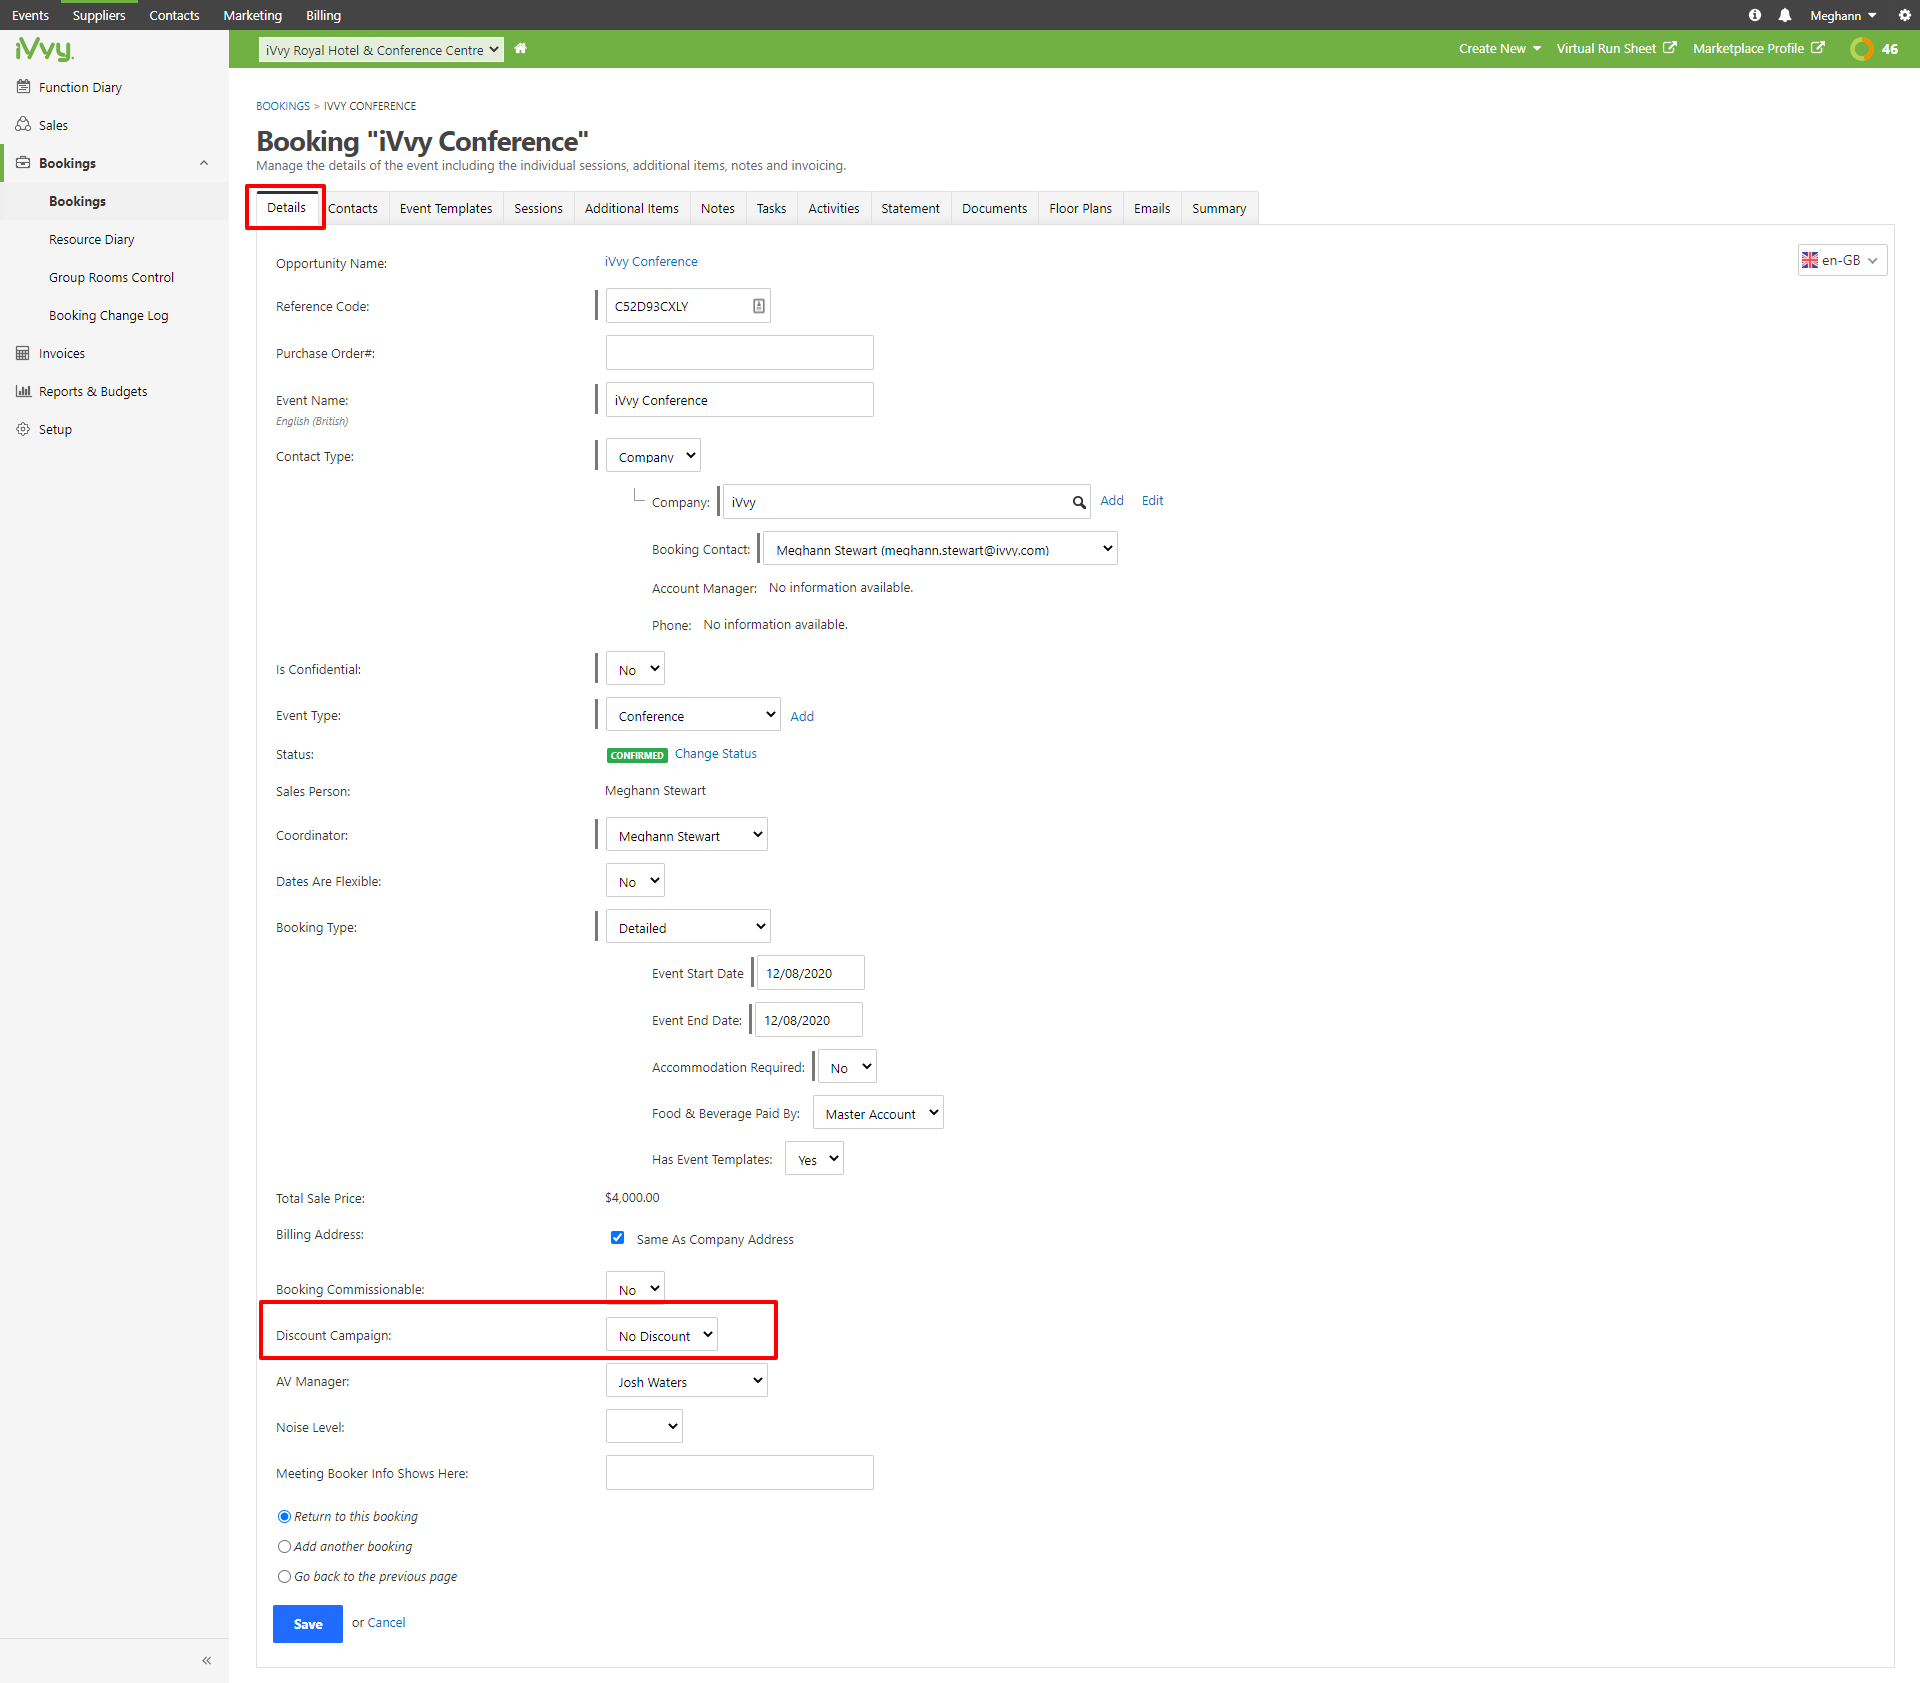Open the Discount Campaign dropdown
Screen dimensions: 1920x1683
click(661, 1335)
